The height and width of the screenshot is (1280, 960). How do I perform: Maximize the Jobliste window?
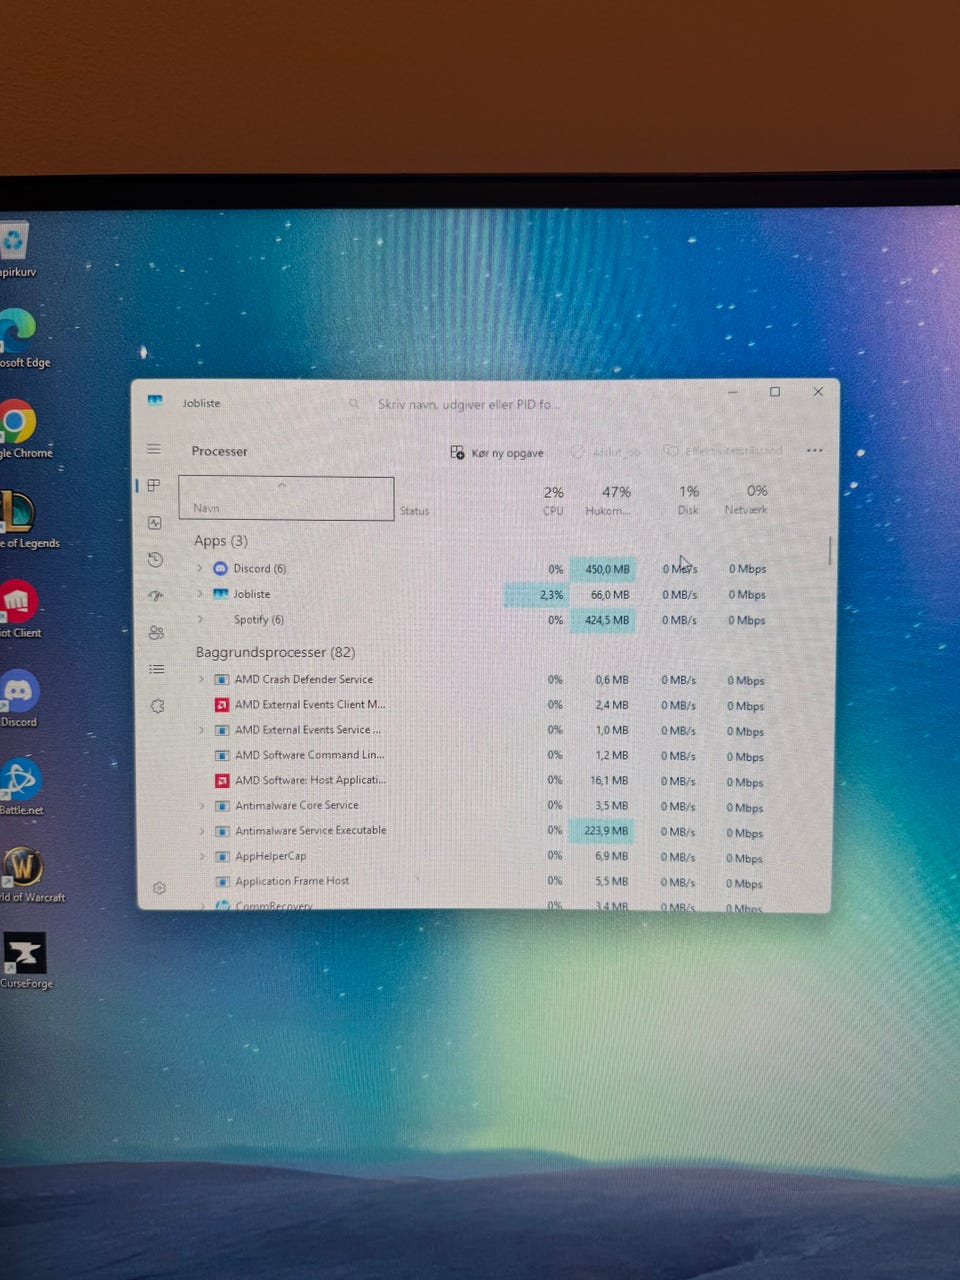click(775, 392)
